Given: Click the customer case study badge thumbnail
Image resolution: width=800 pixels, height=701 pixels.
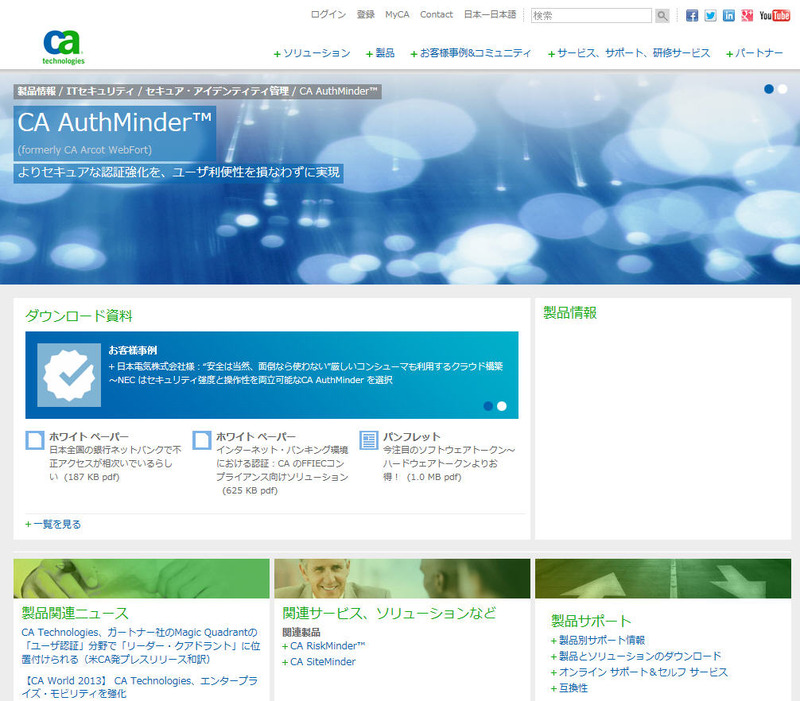Looking at the screenshot, I should tap(69, 375).
